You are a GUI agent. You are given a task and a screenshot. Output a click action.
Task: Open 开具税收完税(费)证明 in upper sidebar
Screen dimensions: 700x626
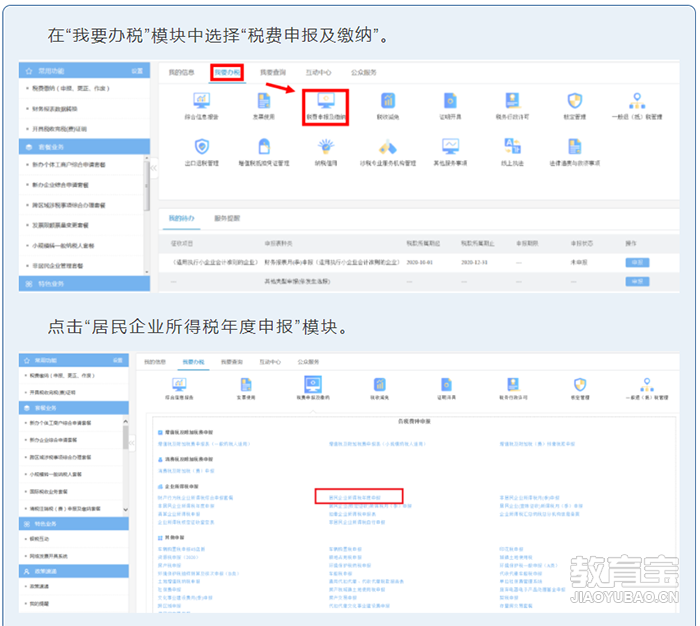pyautogui.click(x=59, y=129)
